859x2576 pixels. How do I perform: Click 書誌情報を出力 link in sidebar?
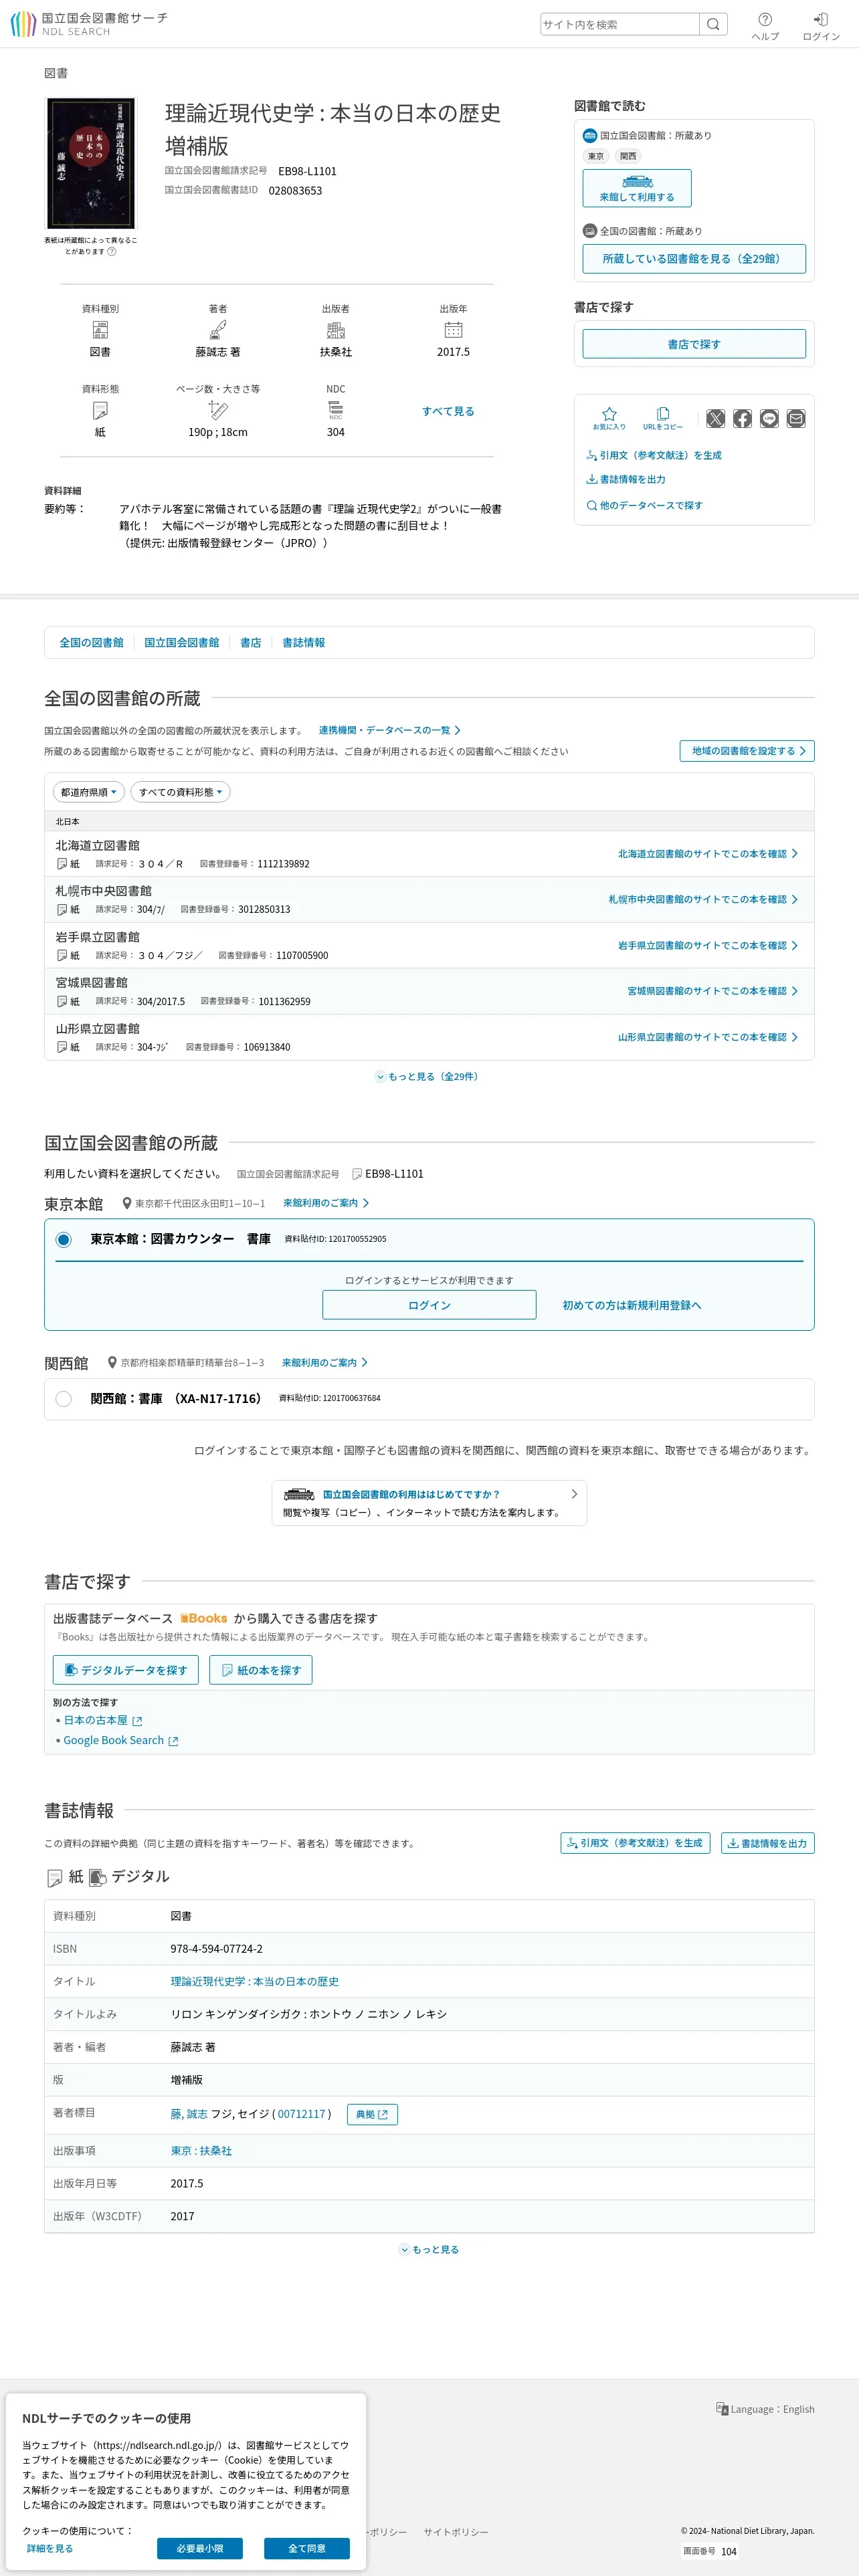click(x=626, y=479)
